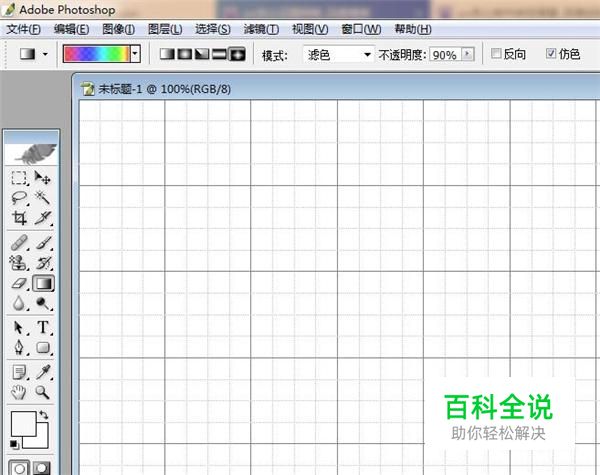Viewport: 600px width, 475px height.
Task: Select the Eyedropper tool
Action: pos(42,372)
